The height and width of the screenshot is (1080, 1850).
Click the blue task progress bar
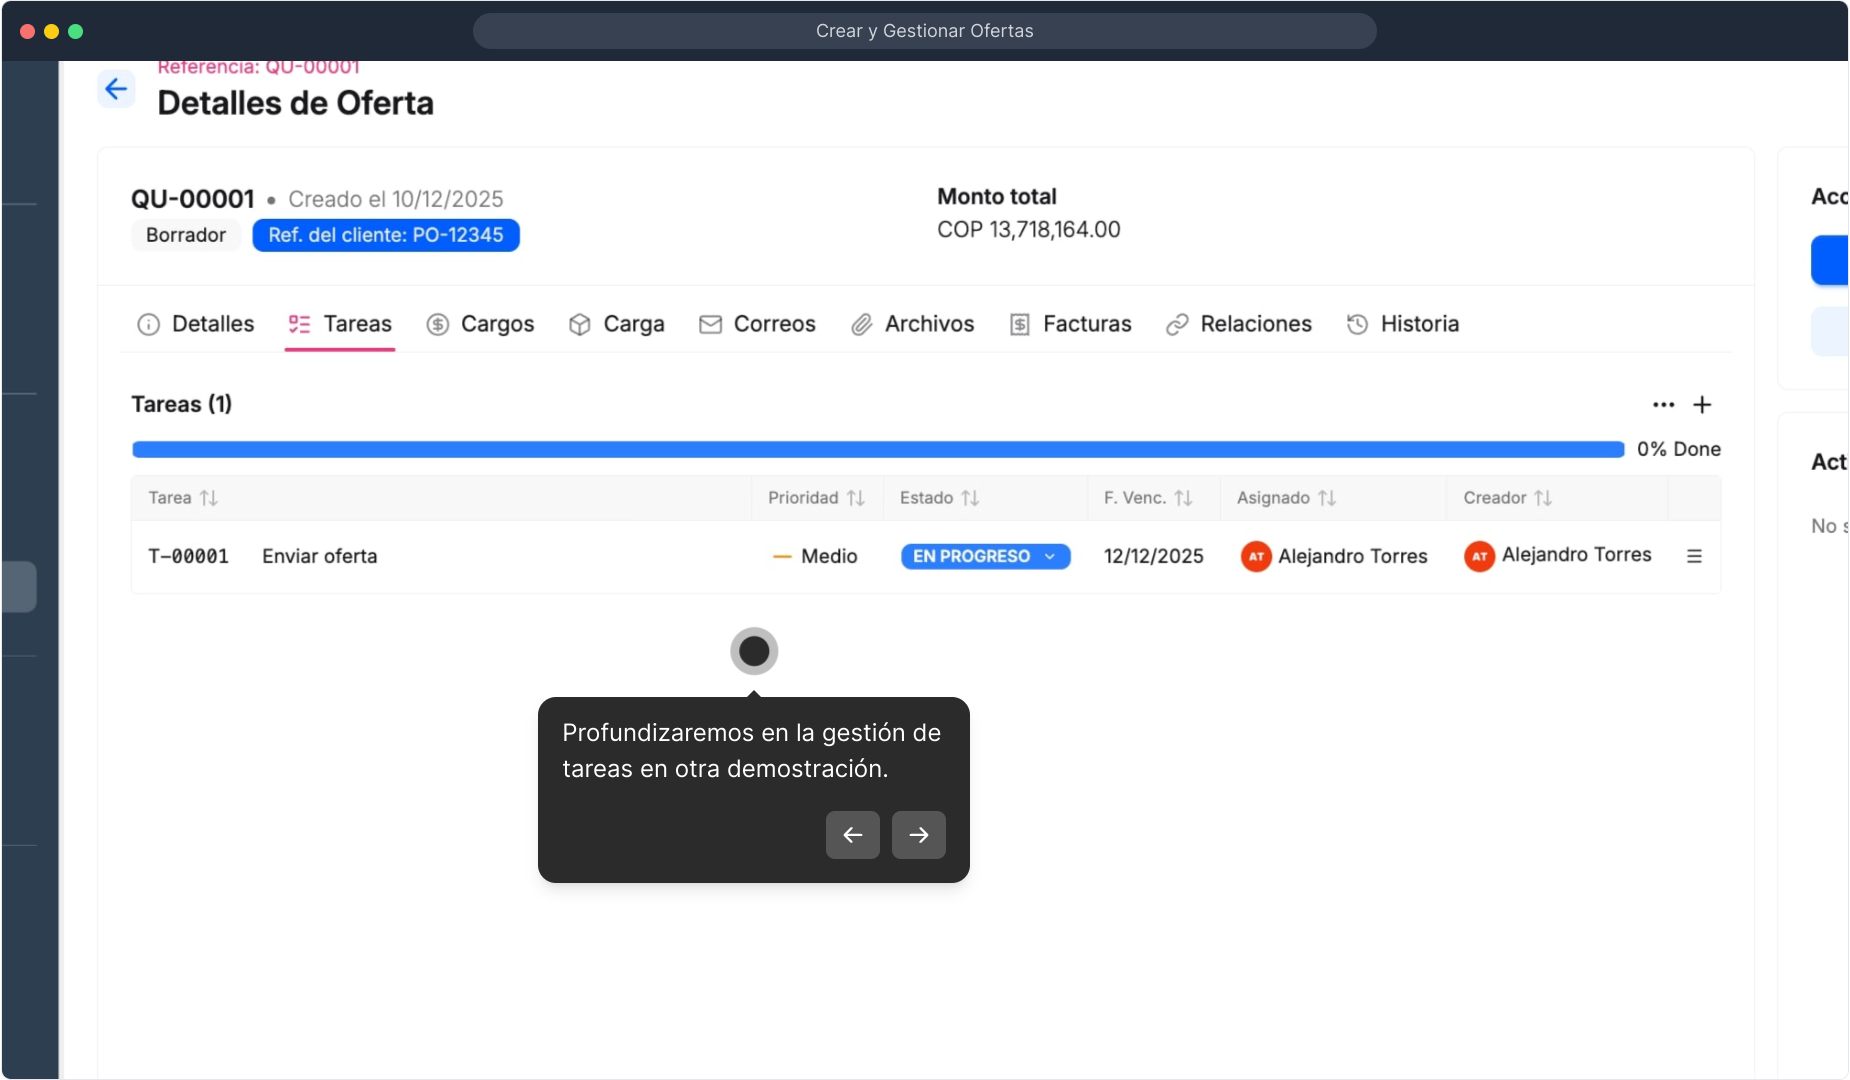pos(877,450)
